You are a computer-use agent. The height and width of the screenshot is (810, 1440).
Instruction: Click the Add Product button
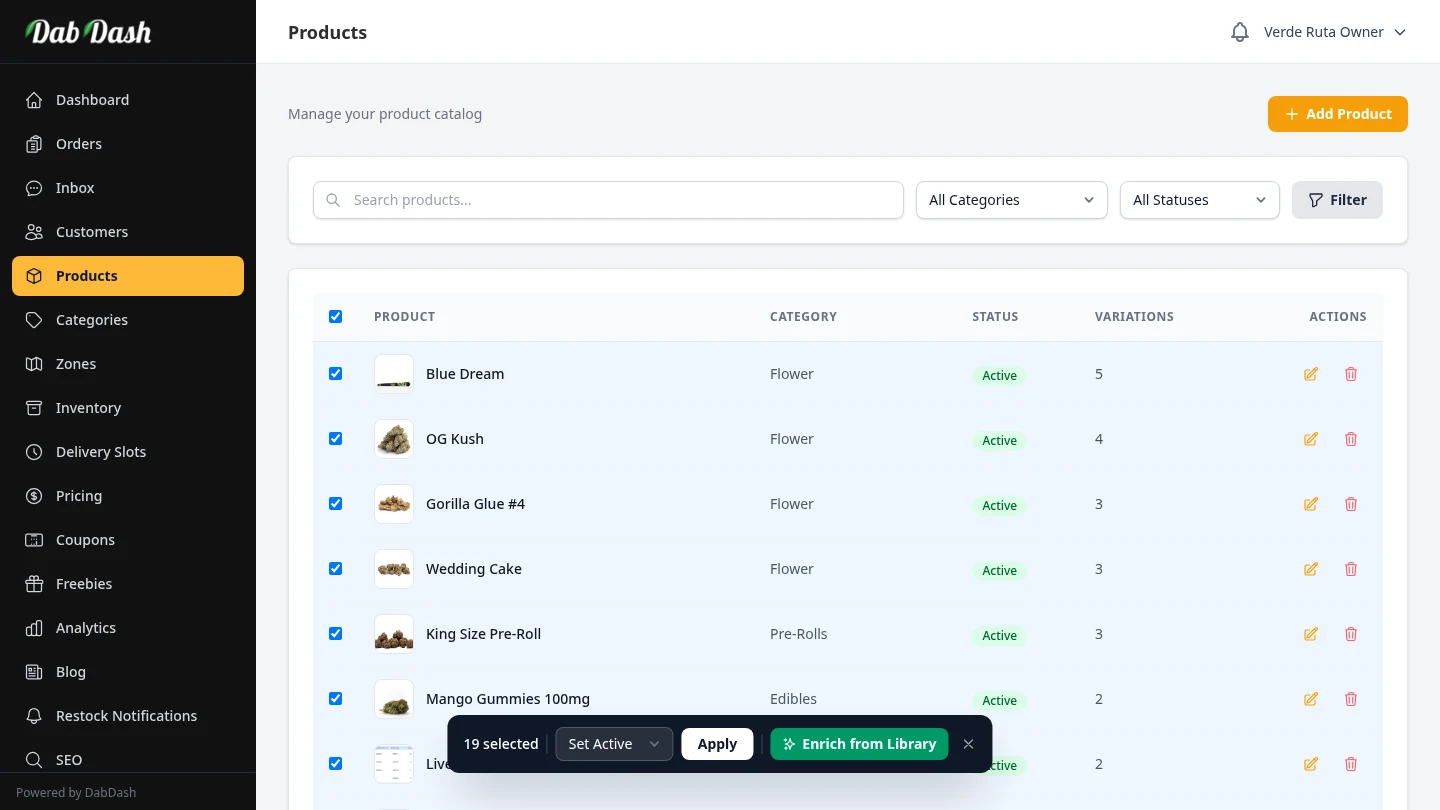pos(1337,114)
